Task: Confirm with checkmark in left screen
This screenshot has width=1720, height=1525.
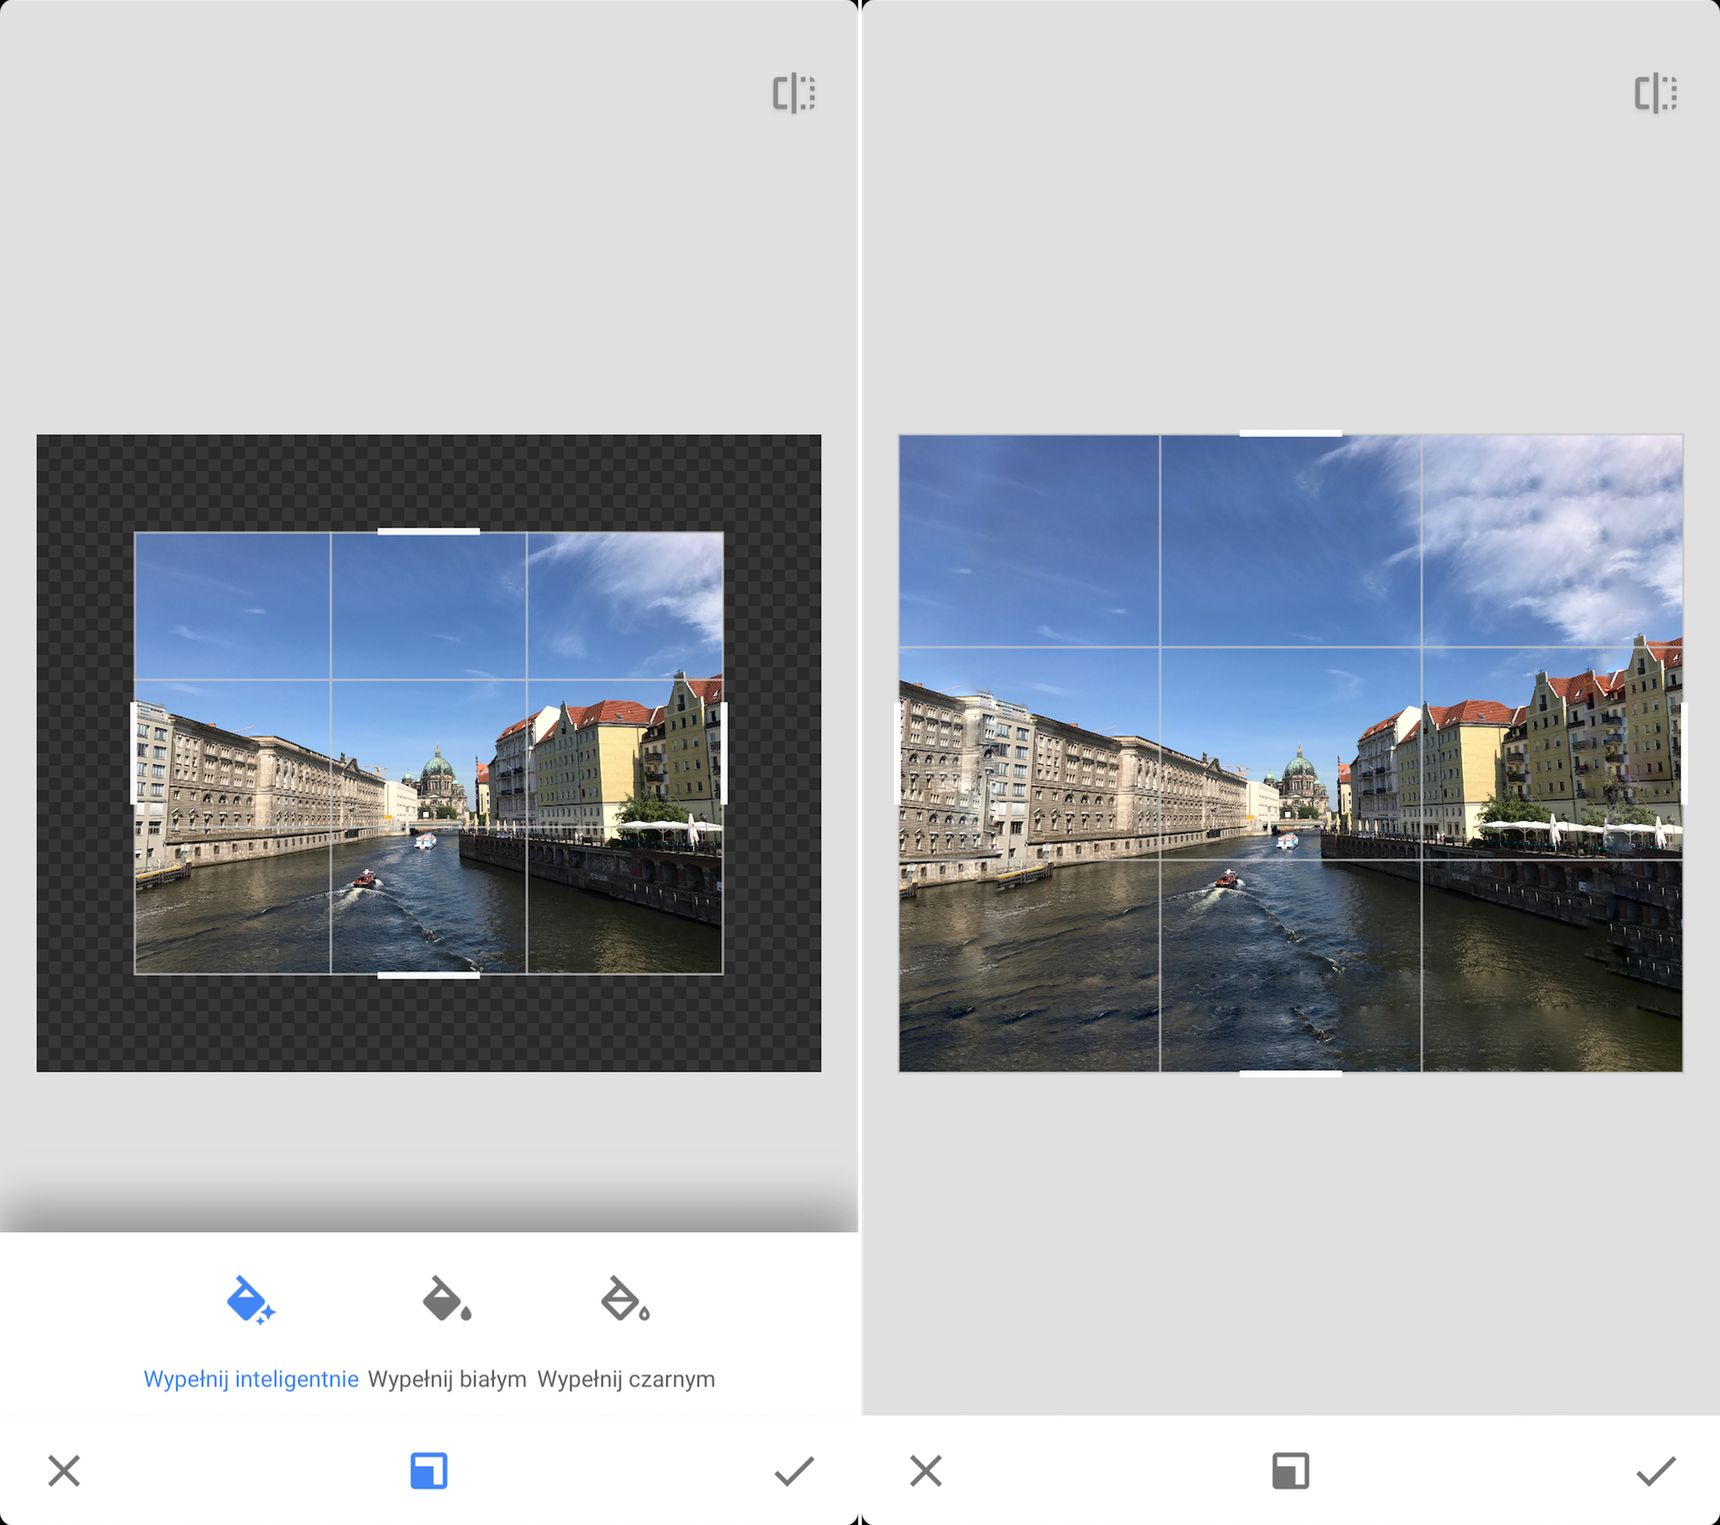Action: pyautogui.click(x=794, y=1471)
